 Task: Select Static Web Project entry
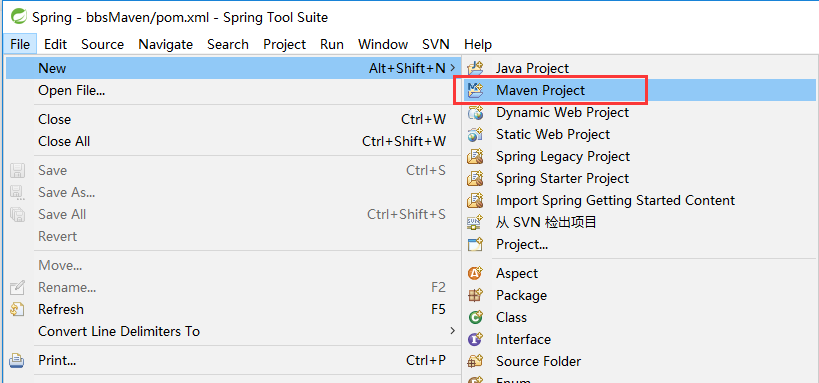click(640, 134)
